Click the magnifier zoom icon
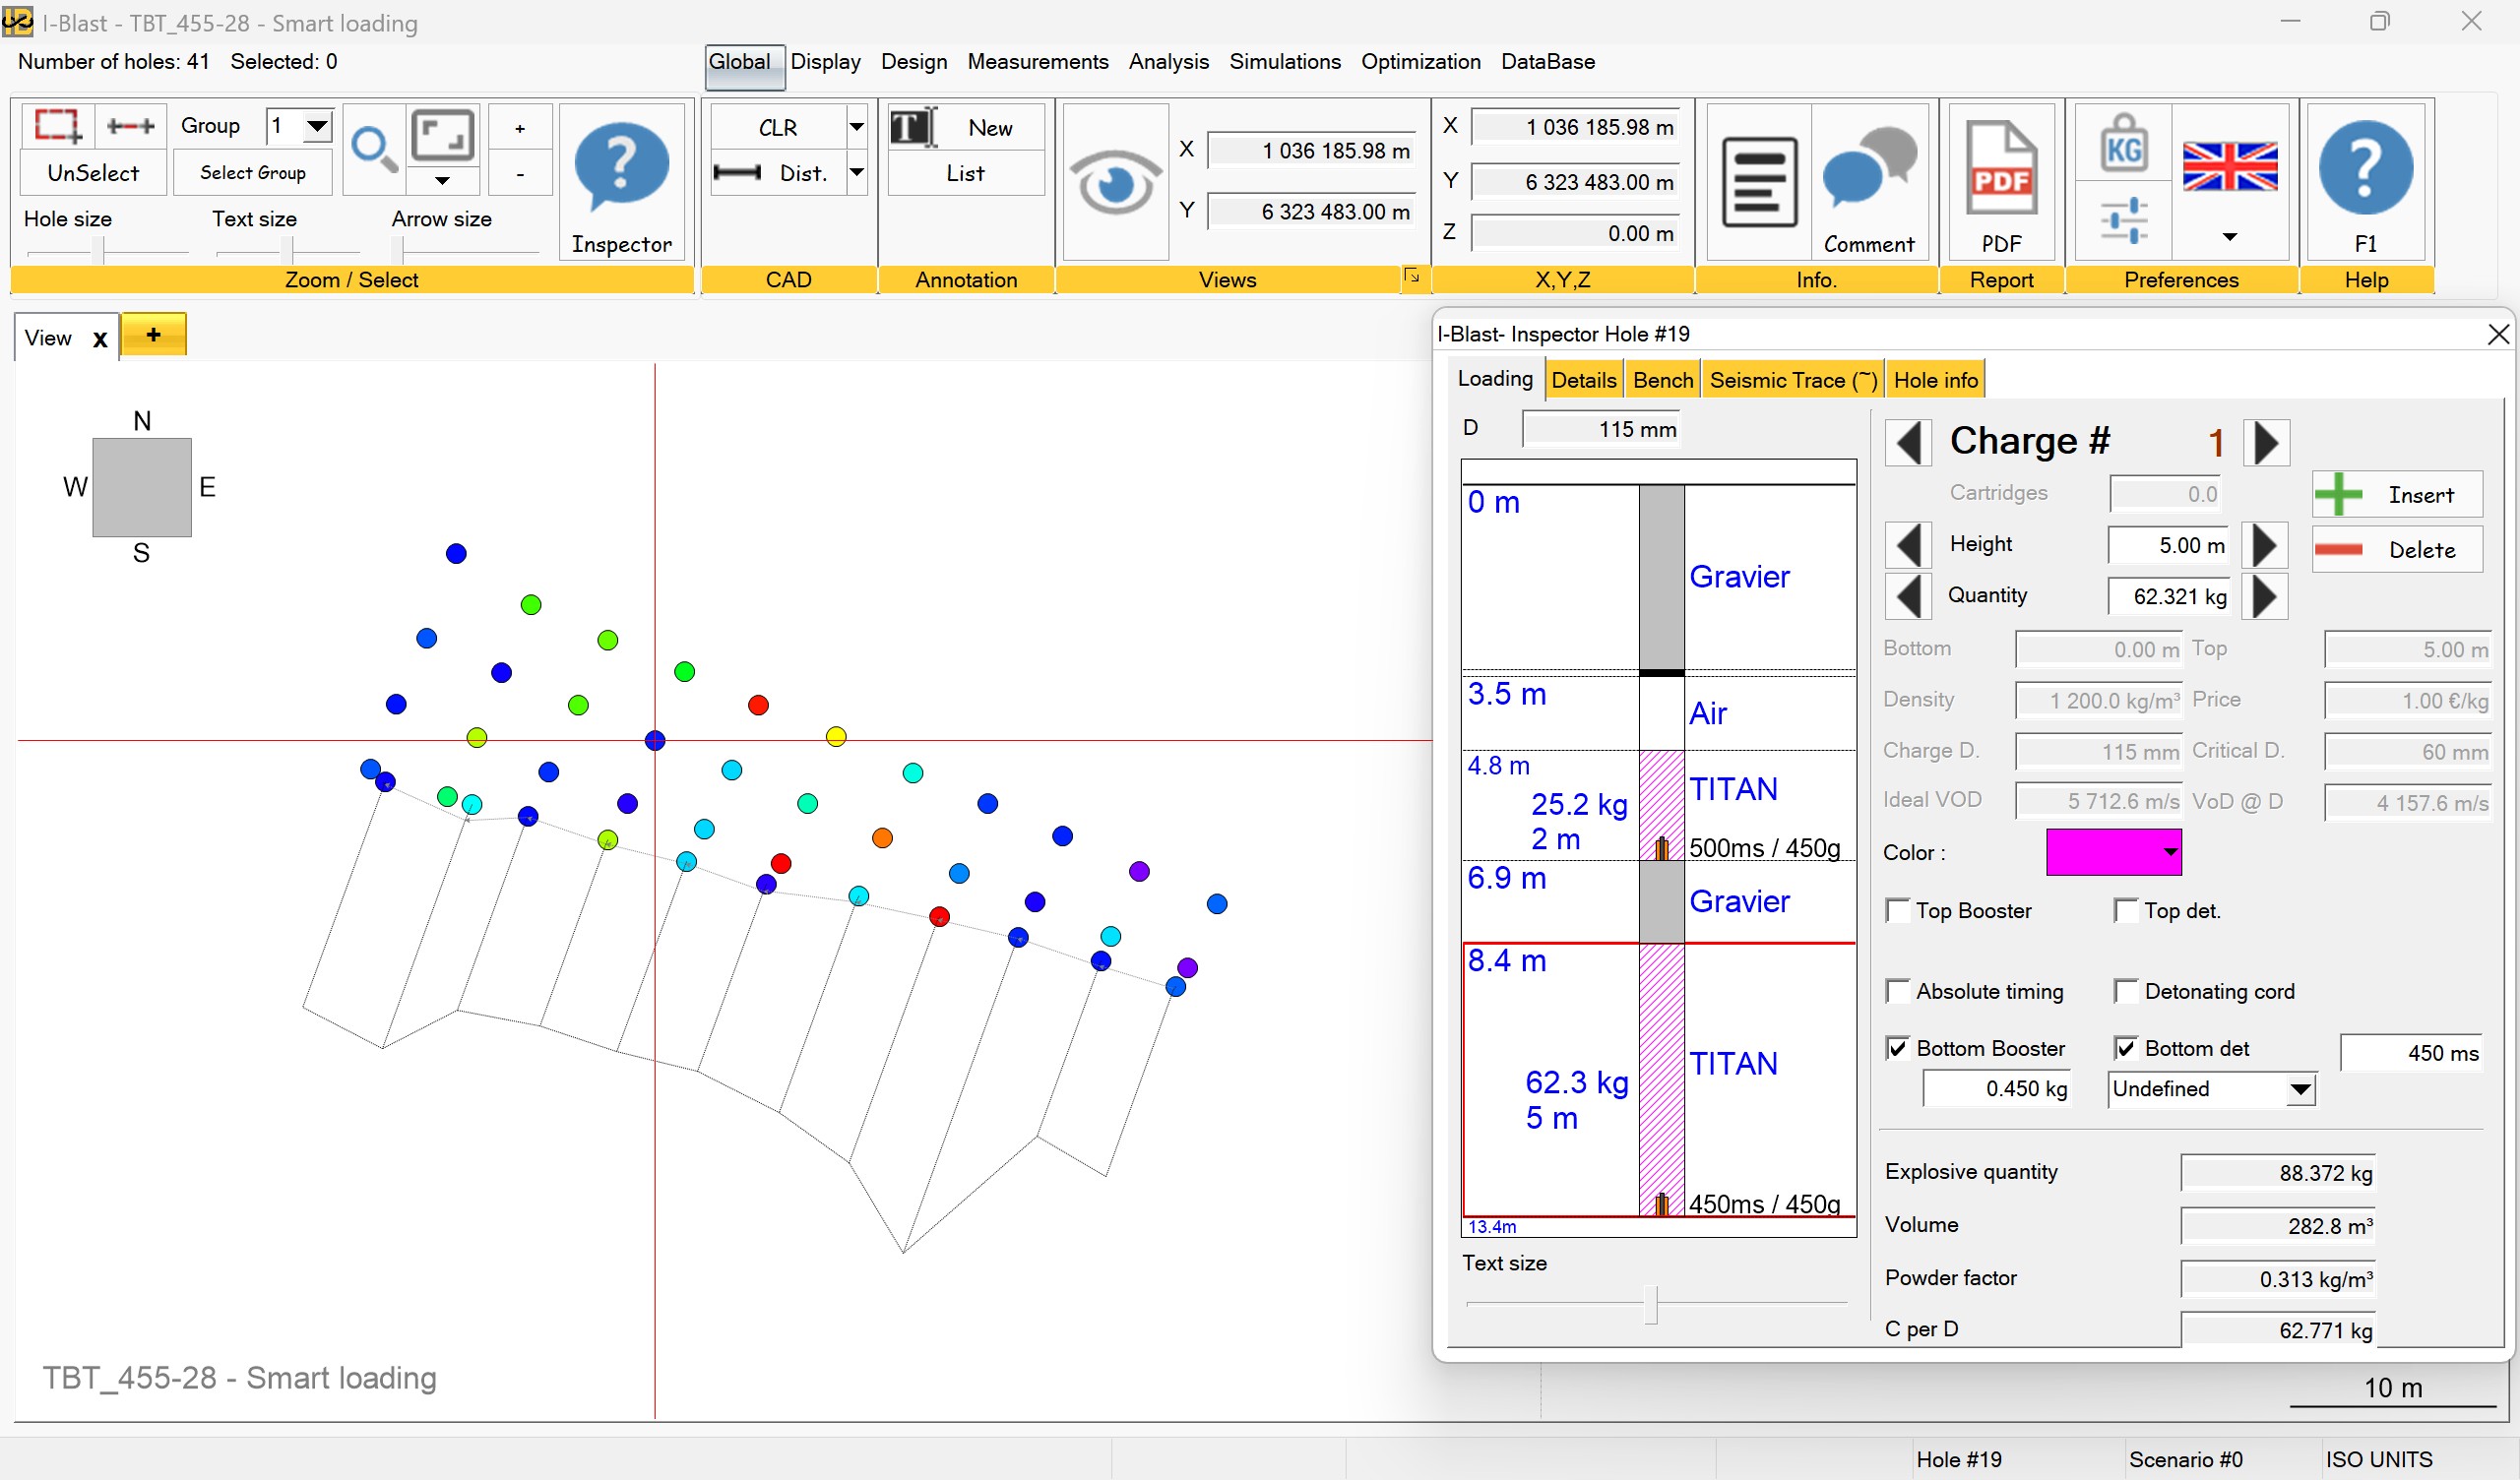Viewport: 2520px width, 1480px height. [x=374, y=149]
